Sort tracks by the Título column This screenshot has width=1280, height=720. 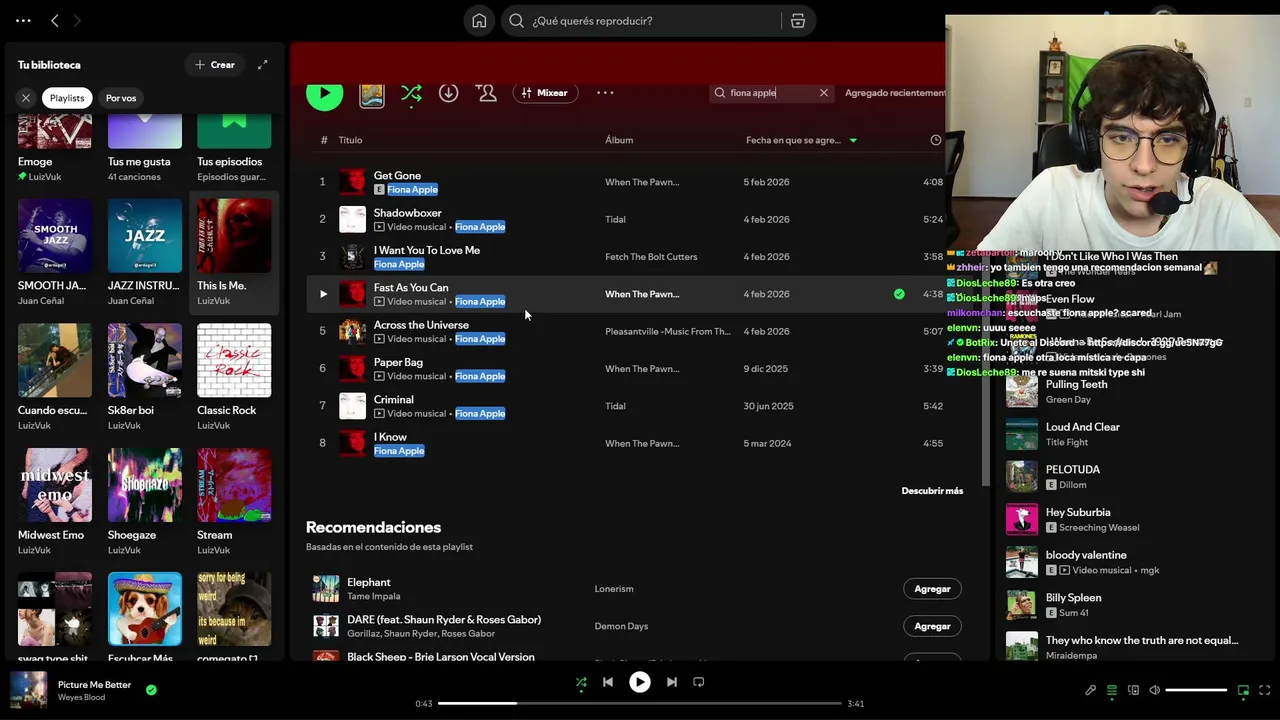coord(350,140)
